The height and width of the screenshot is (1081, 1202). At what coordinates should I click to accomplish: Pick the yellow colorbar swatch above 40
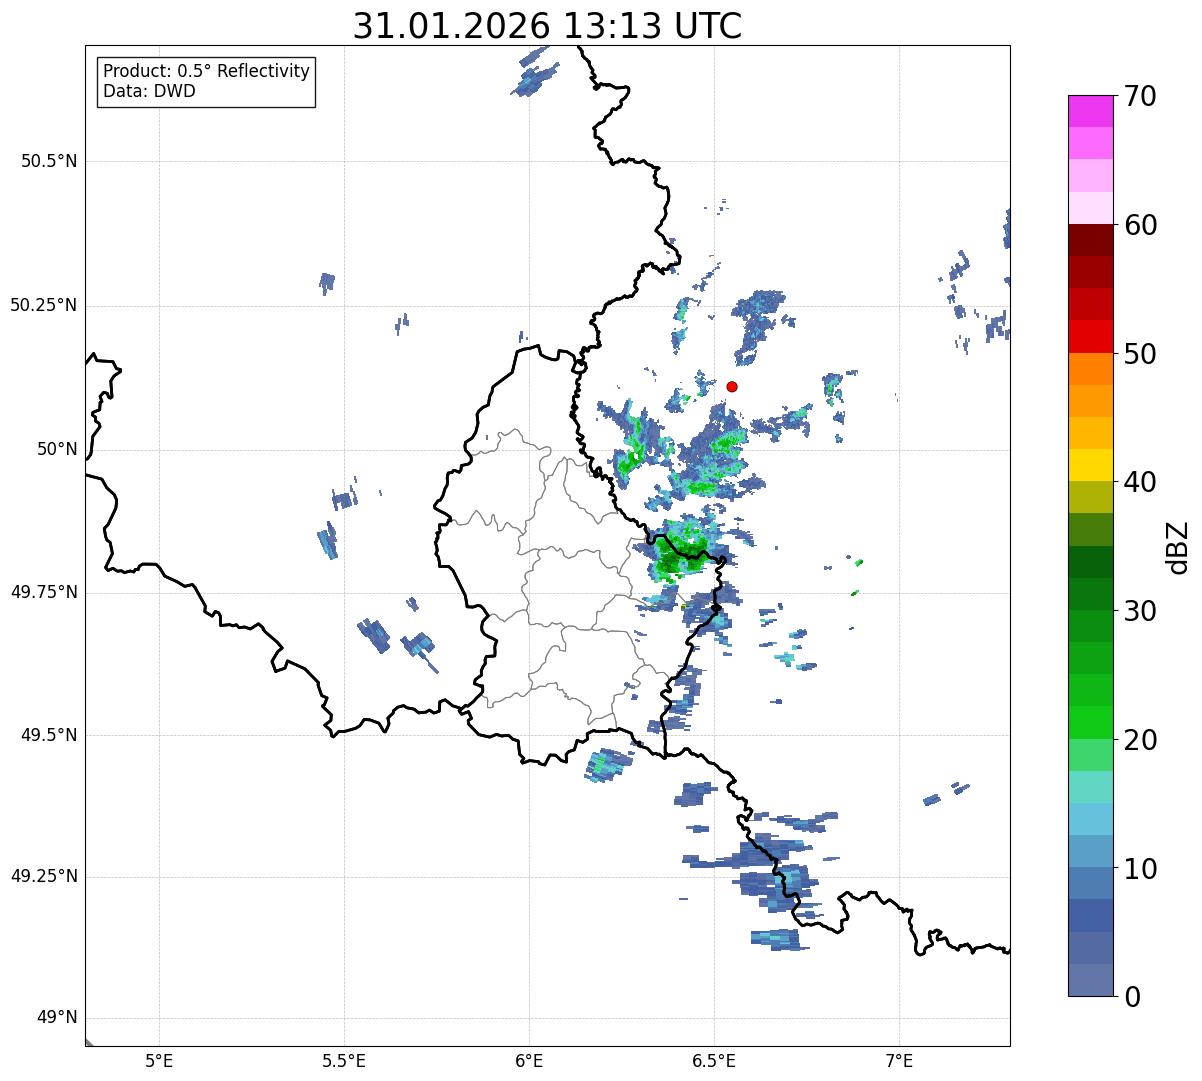pyautogui.click(x=1090, y=465)
